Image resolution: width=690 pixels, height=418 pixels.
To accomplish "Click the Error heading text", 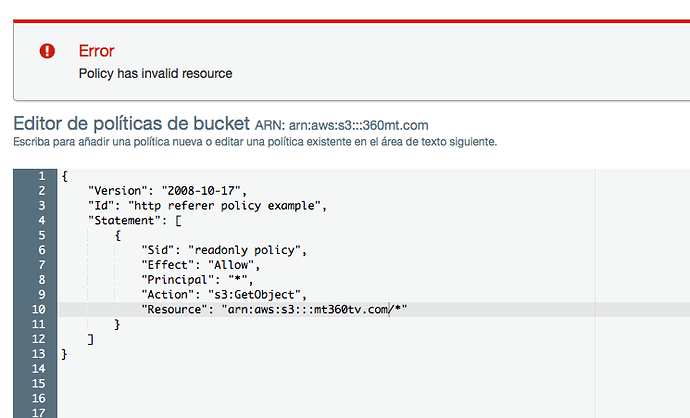I will [96, 51].
